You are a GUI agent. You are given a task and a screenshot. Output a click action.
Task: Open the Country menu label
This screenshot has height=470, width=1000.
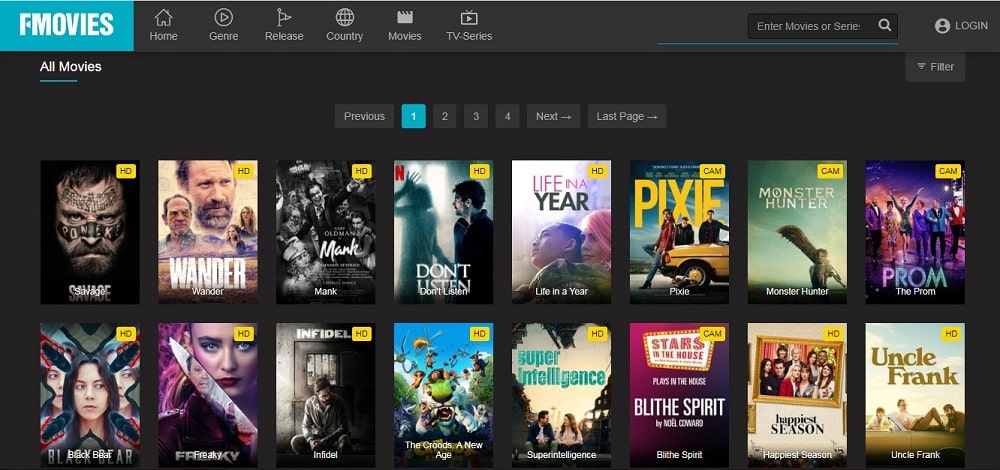344,36
